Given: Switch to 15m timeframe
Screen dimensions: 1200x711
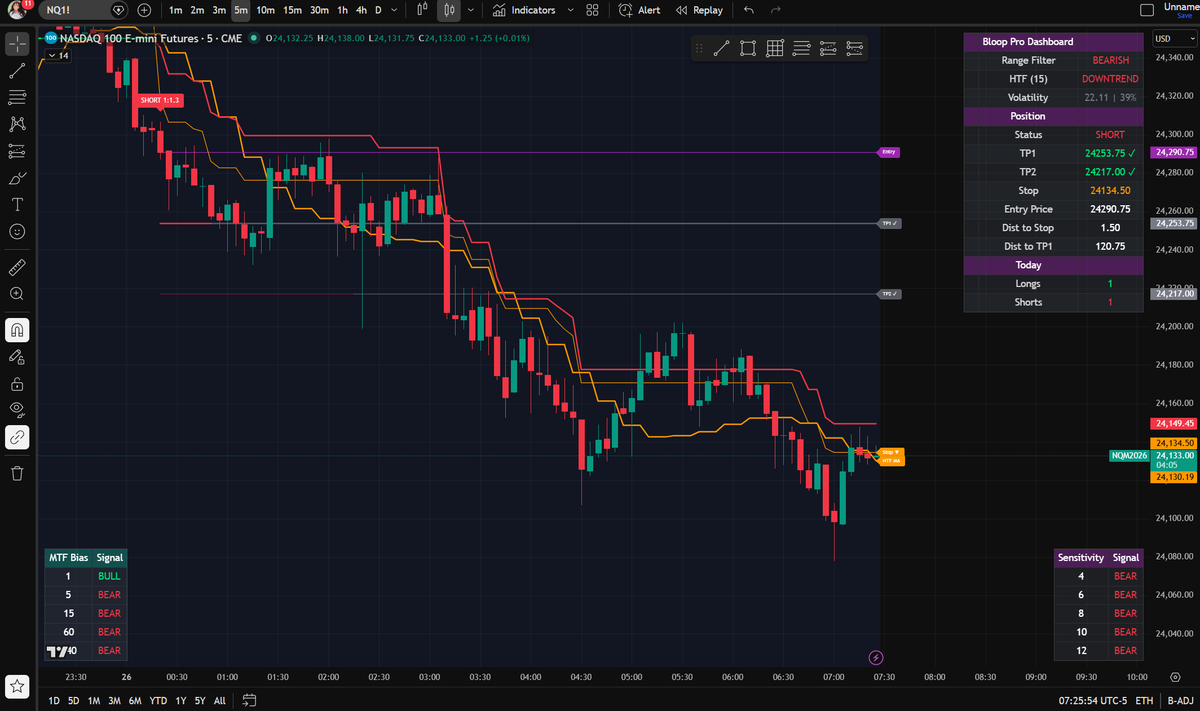Looking at the screenshot, I should point(292,10).
